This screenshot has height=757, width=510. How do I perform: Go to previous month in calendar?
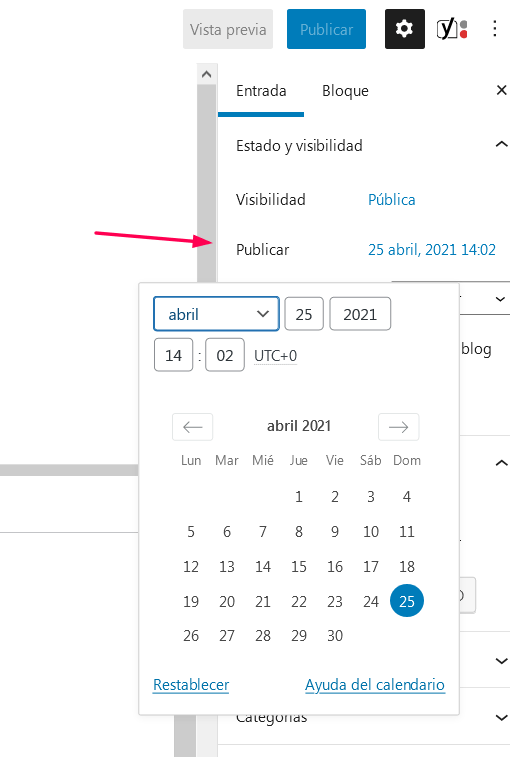click(x=192, y=427)
